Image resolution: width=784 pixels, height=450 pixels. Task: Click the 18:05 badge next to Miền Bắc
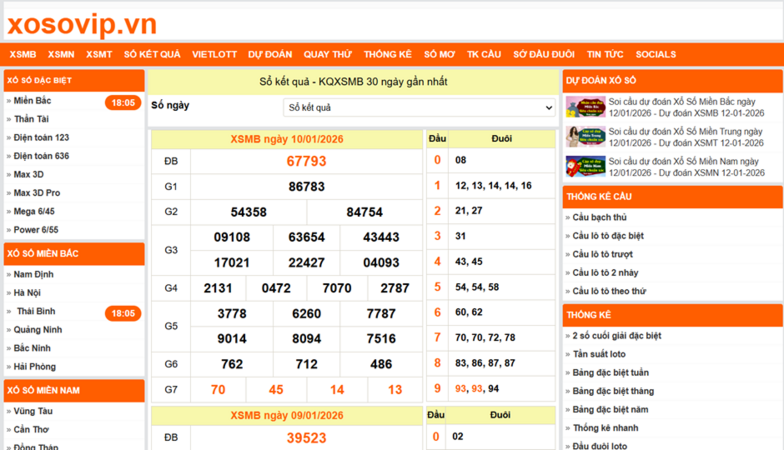123,102
